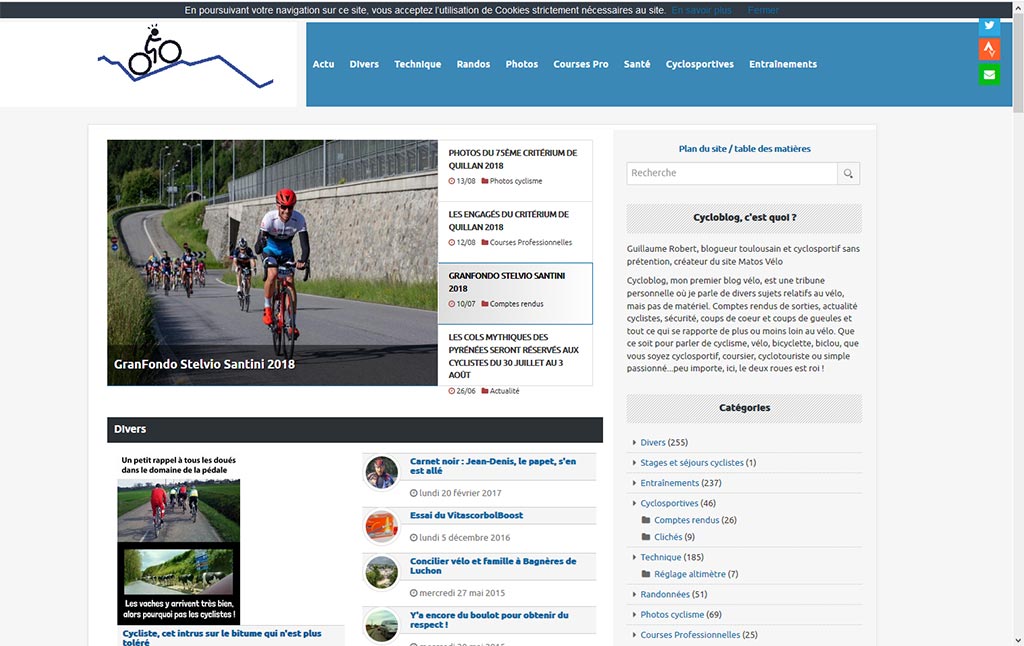Click the Recherche search field
Image resolution: width=1024 pixels, height=646 pixels.
pyautogui.click(x=732, y=173)
